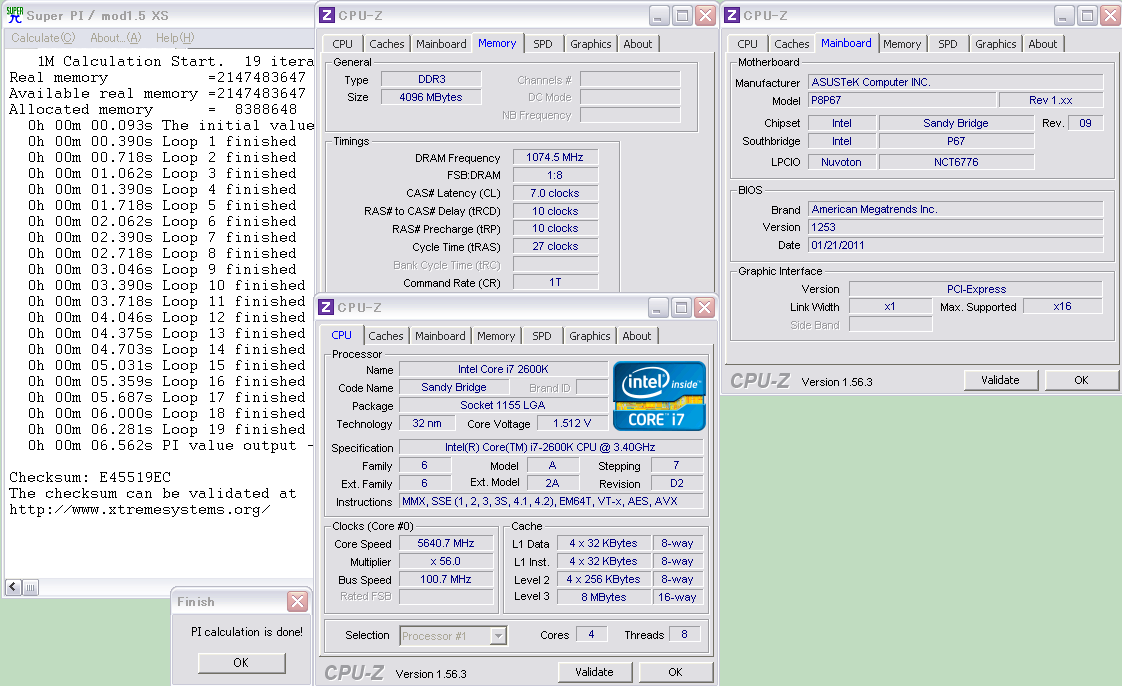Open the Processor #1 selection dropdown

pyautogui.click(x=498, y=635)
